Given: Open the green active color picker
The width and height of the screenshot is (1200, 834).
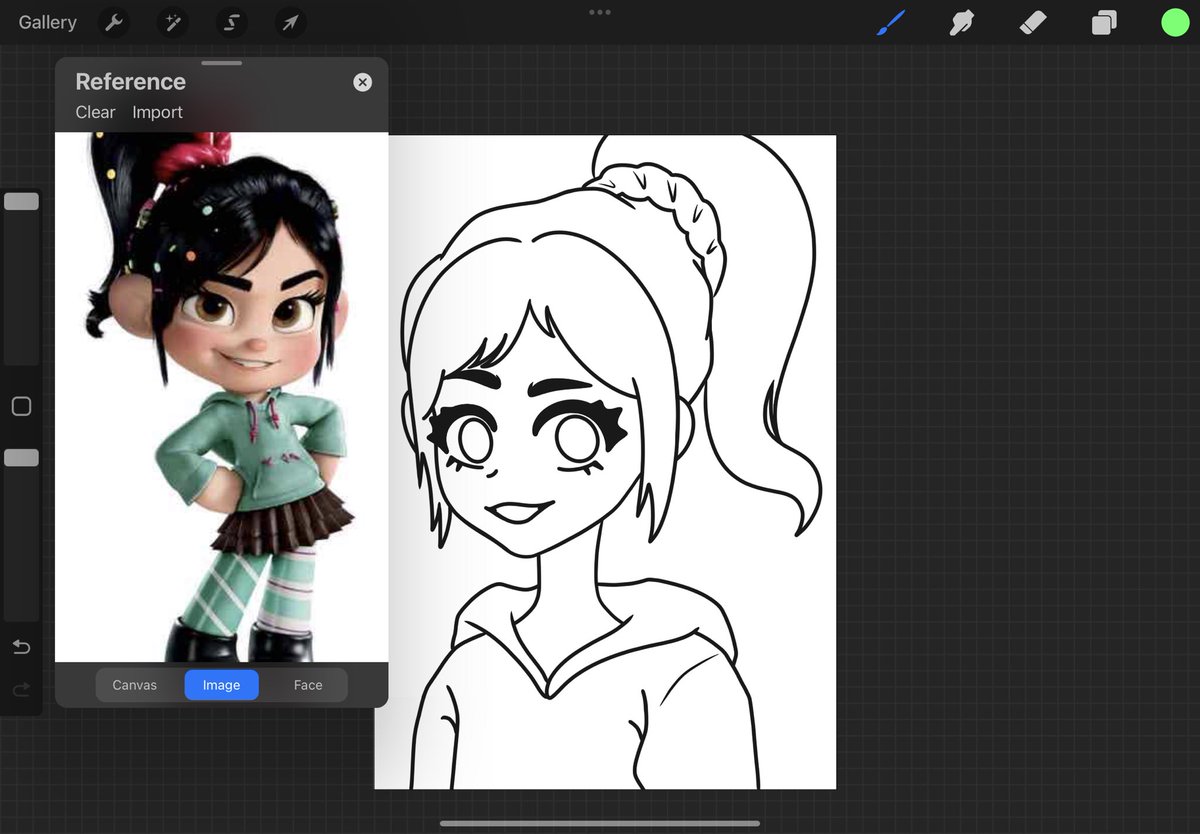Looking at the screenshot, I should pyautogui.click(x=1175, y=22).
